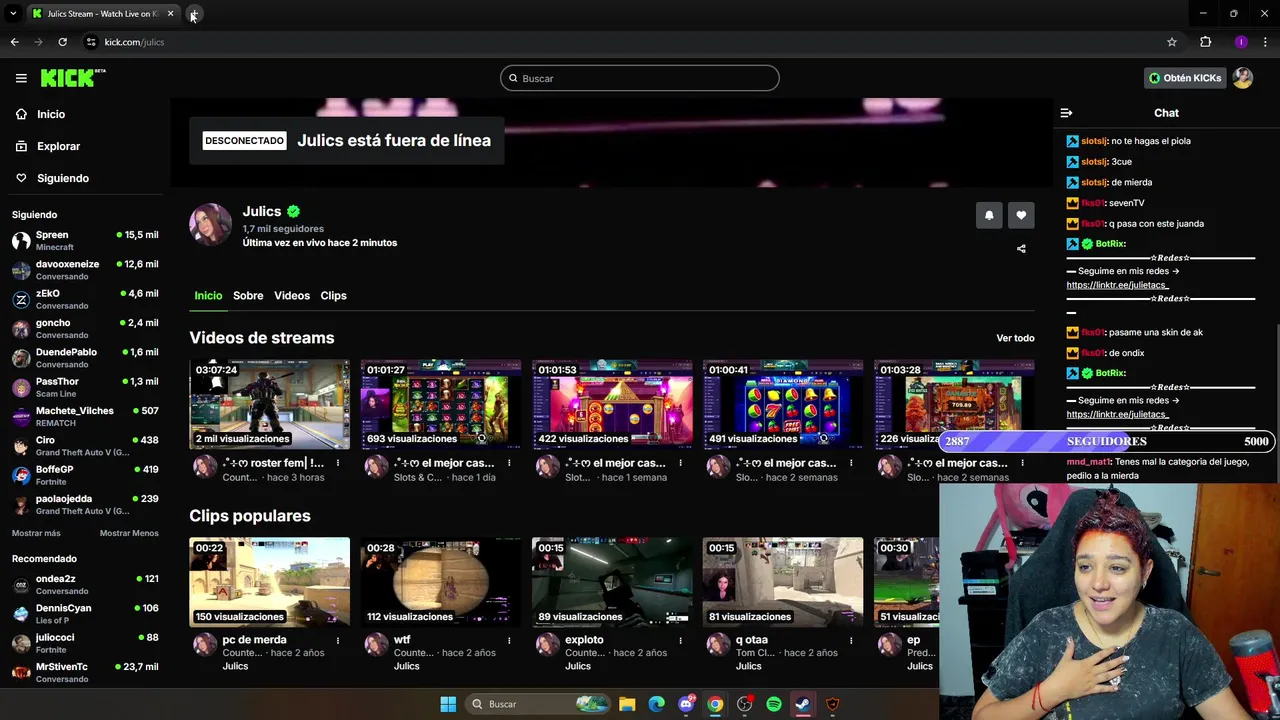Viewport: 1280px width, 720px height.
Task: Click the MrStivenTc avatar in Recomendado
Action: pyautogui.click(x=21, y=672)
